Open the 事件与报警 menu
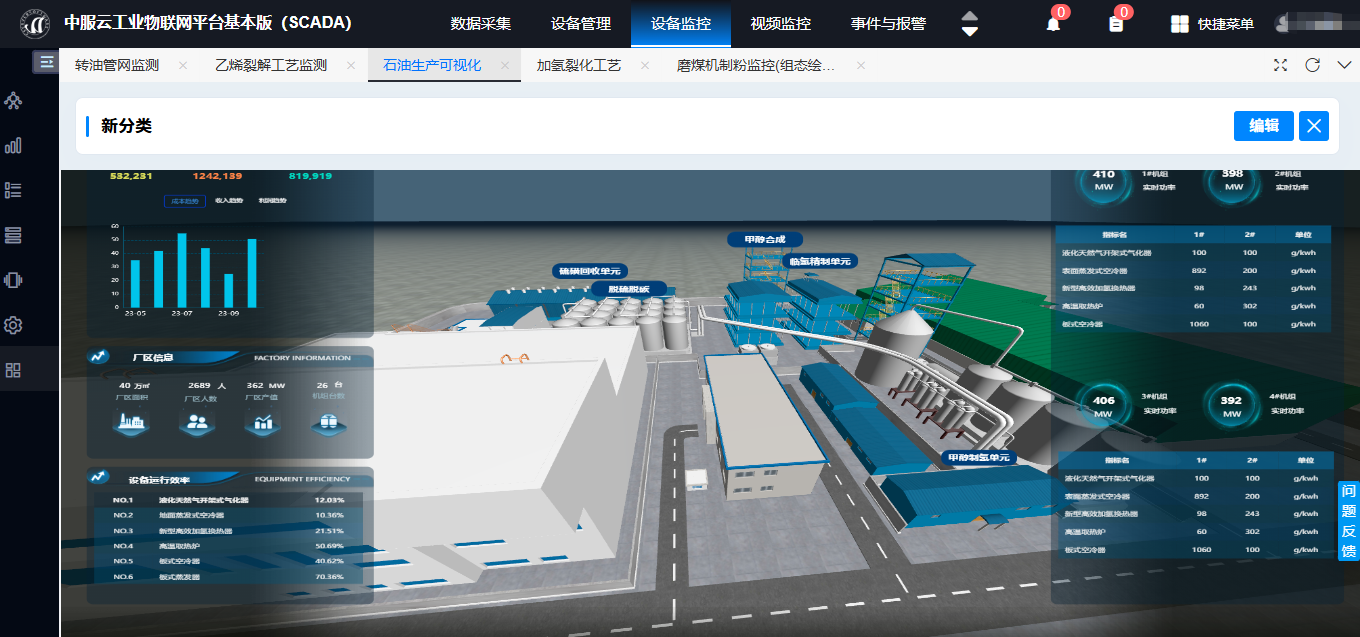This screenshot has height=637, width=1360. coord(888,24)
